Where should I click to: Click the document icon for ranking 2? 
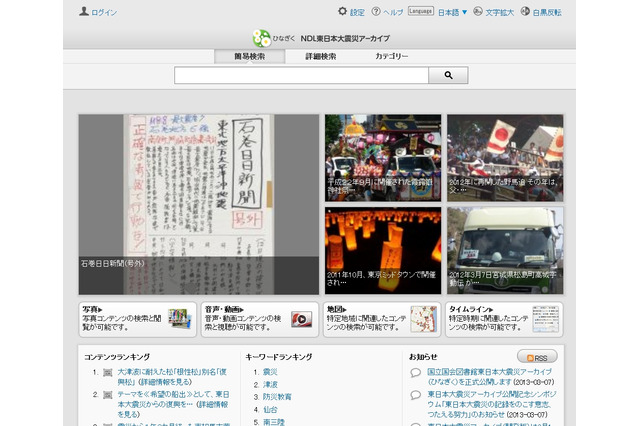pyautogui.click(x=107, y=395)
